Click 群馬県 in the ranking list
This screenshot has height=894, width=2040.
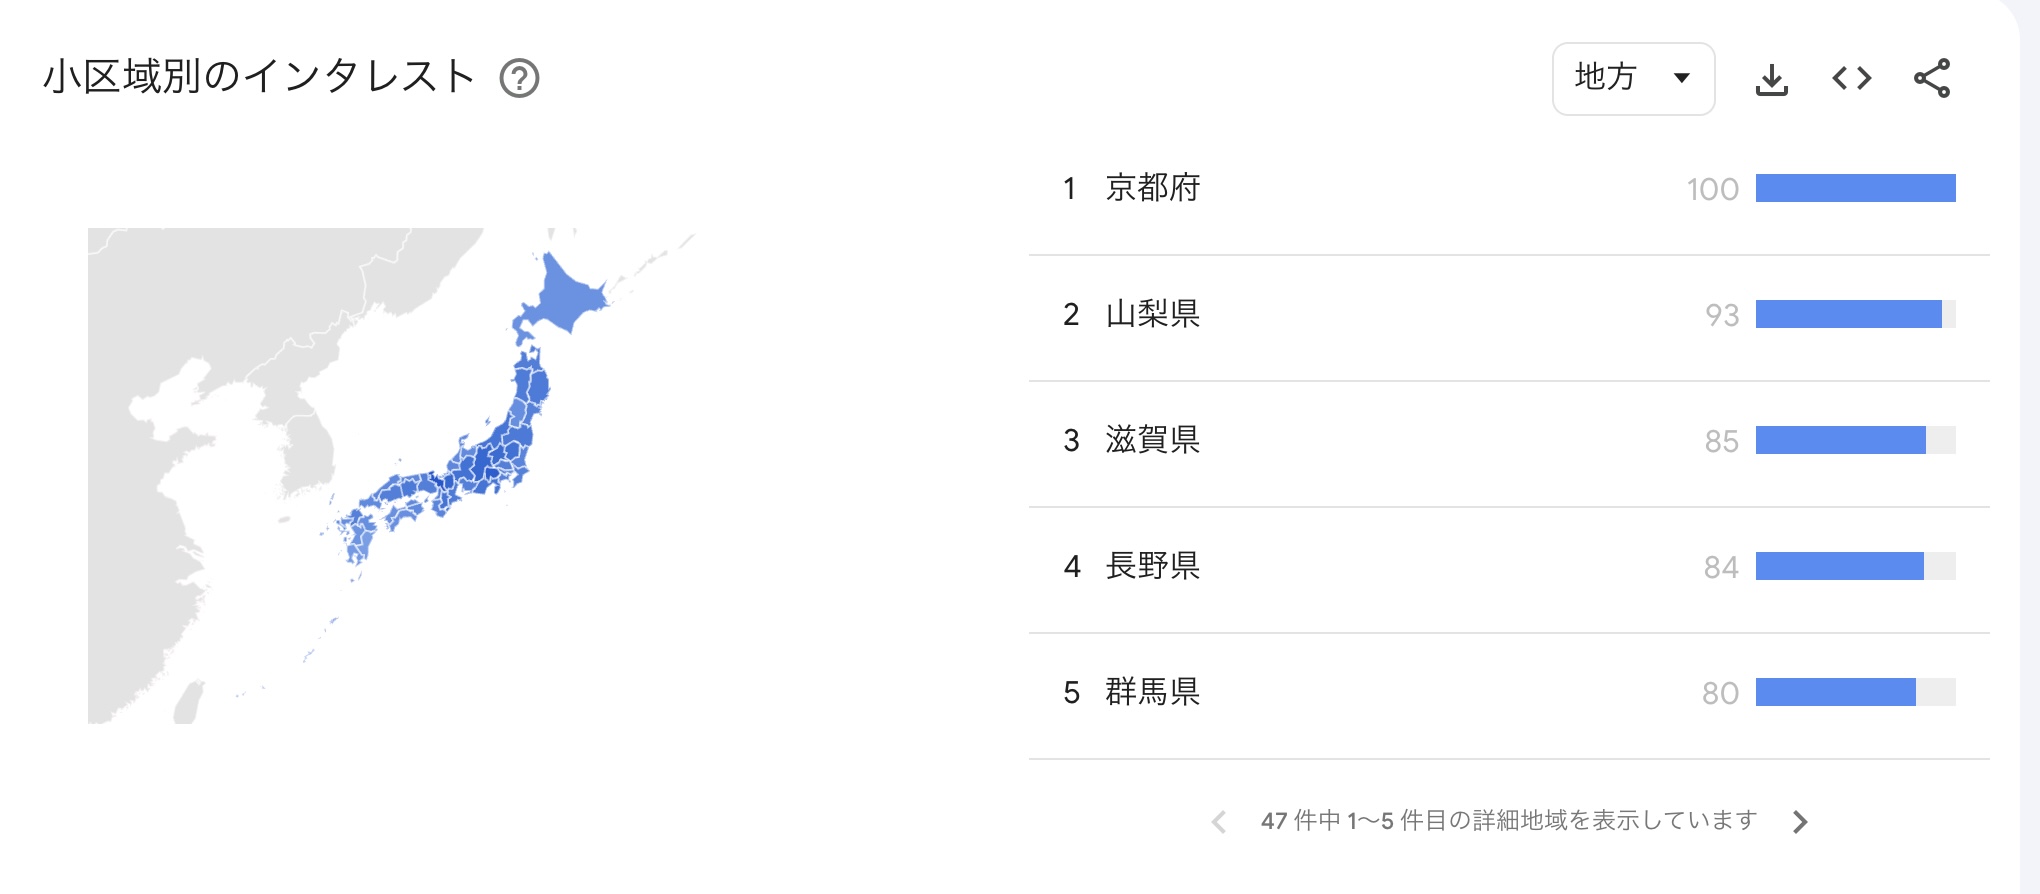click(1152, 692)
